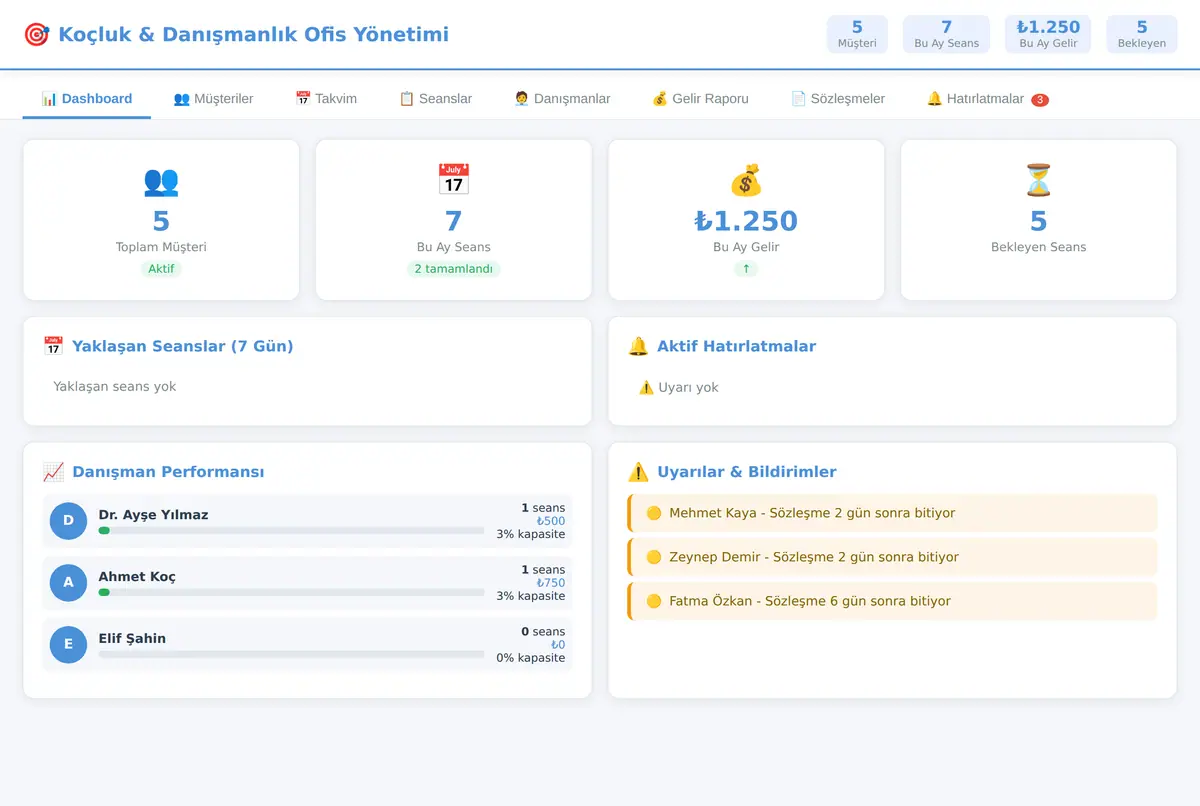Click the bell icon beside Aktif Hatırlatmalar heading
This screenshot has height=806, width=1200.
[638, 346]
